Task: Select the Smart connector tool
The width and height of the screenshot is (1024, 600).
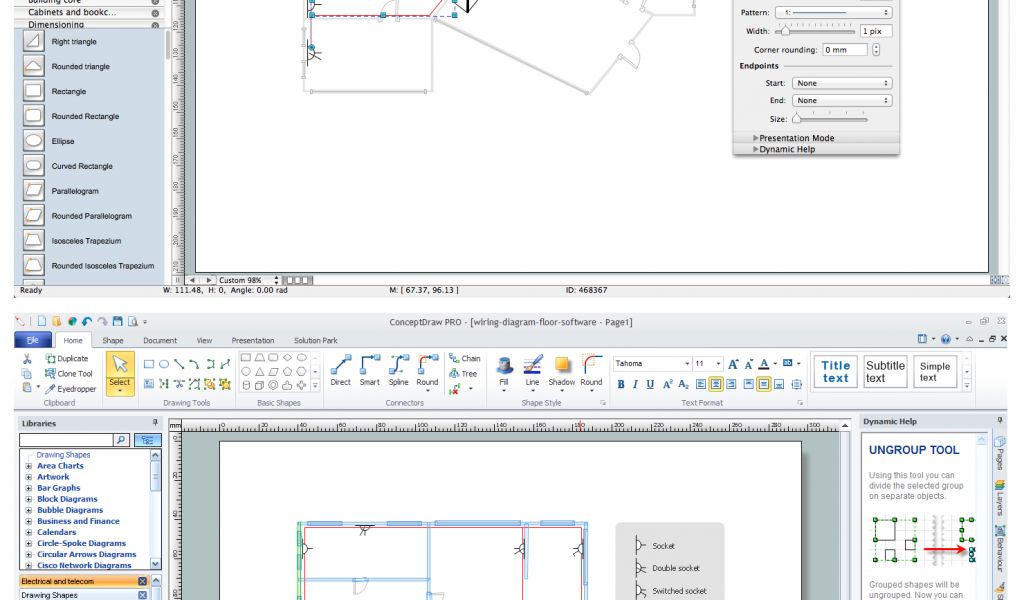Action: [370, 370]
